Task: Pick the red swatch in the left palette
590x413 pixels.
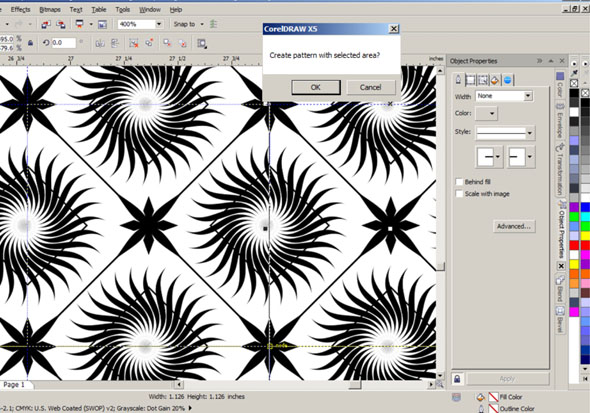Action: (574, 245)
